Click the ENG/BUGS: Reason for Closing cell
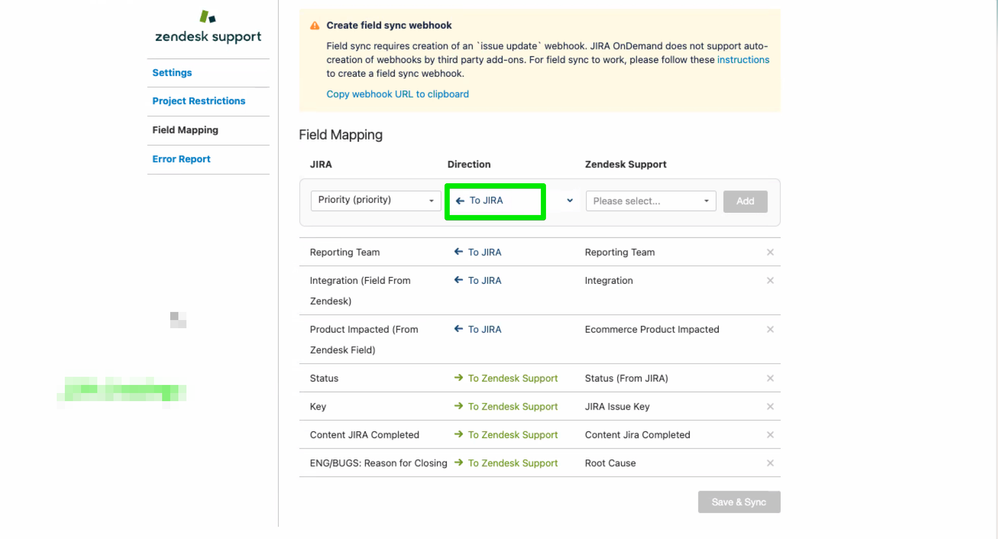Screen dimensions: 998x539 (379, 463)
